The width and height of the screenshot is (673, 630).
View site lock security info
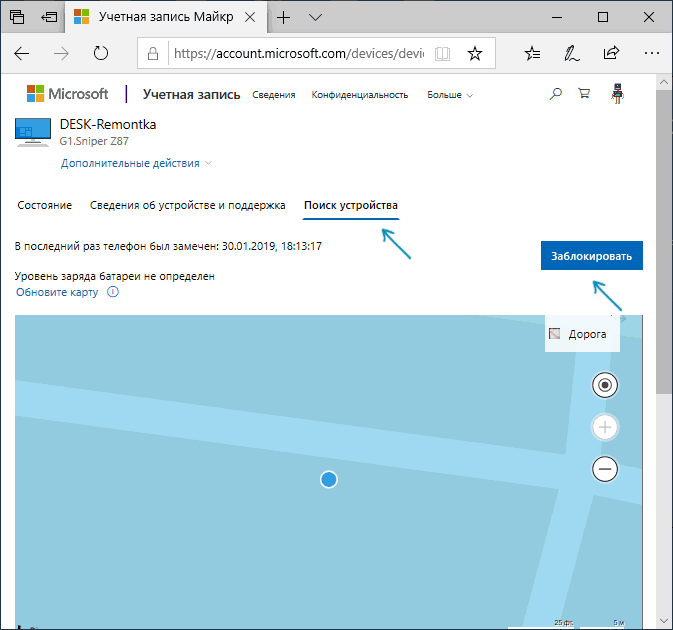coord(153,54)
